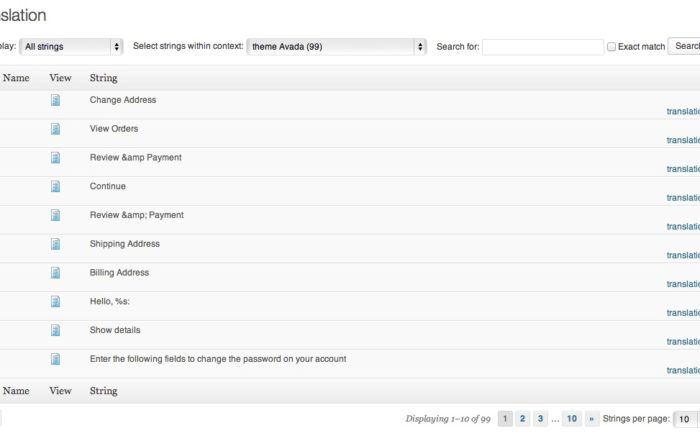Click inside the Search for text field

click(543, 47)
